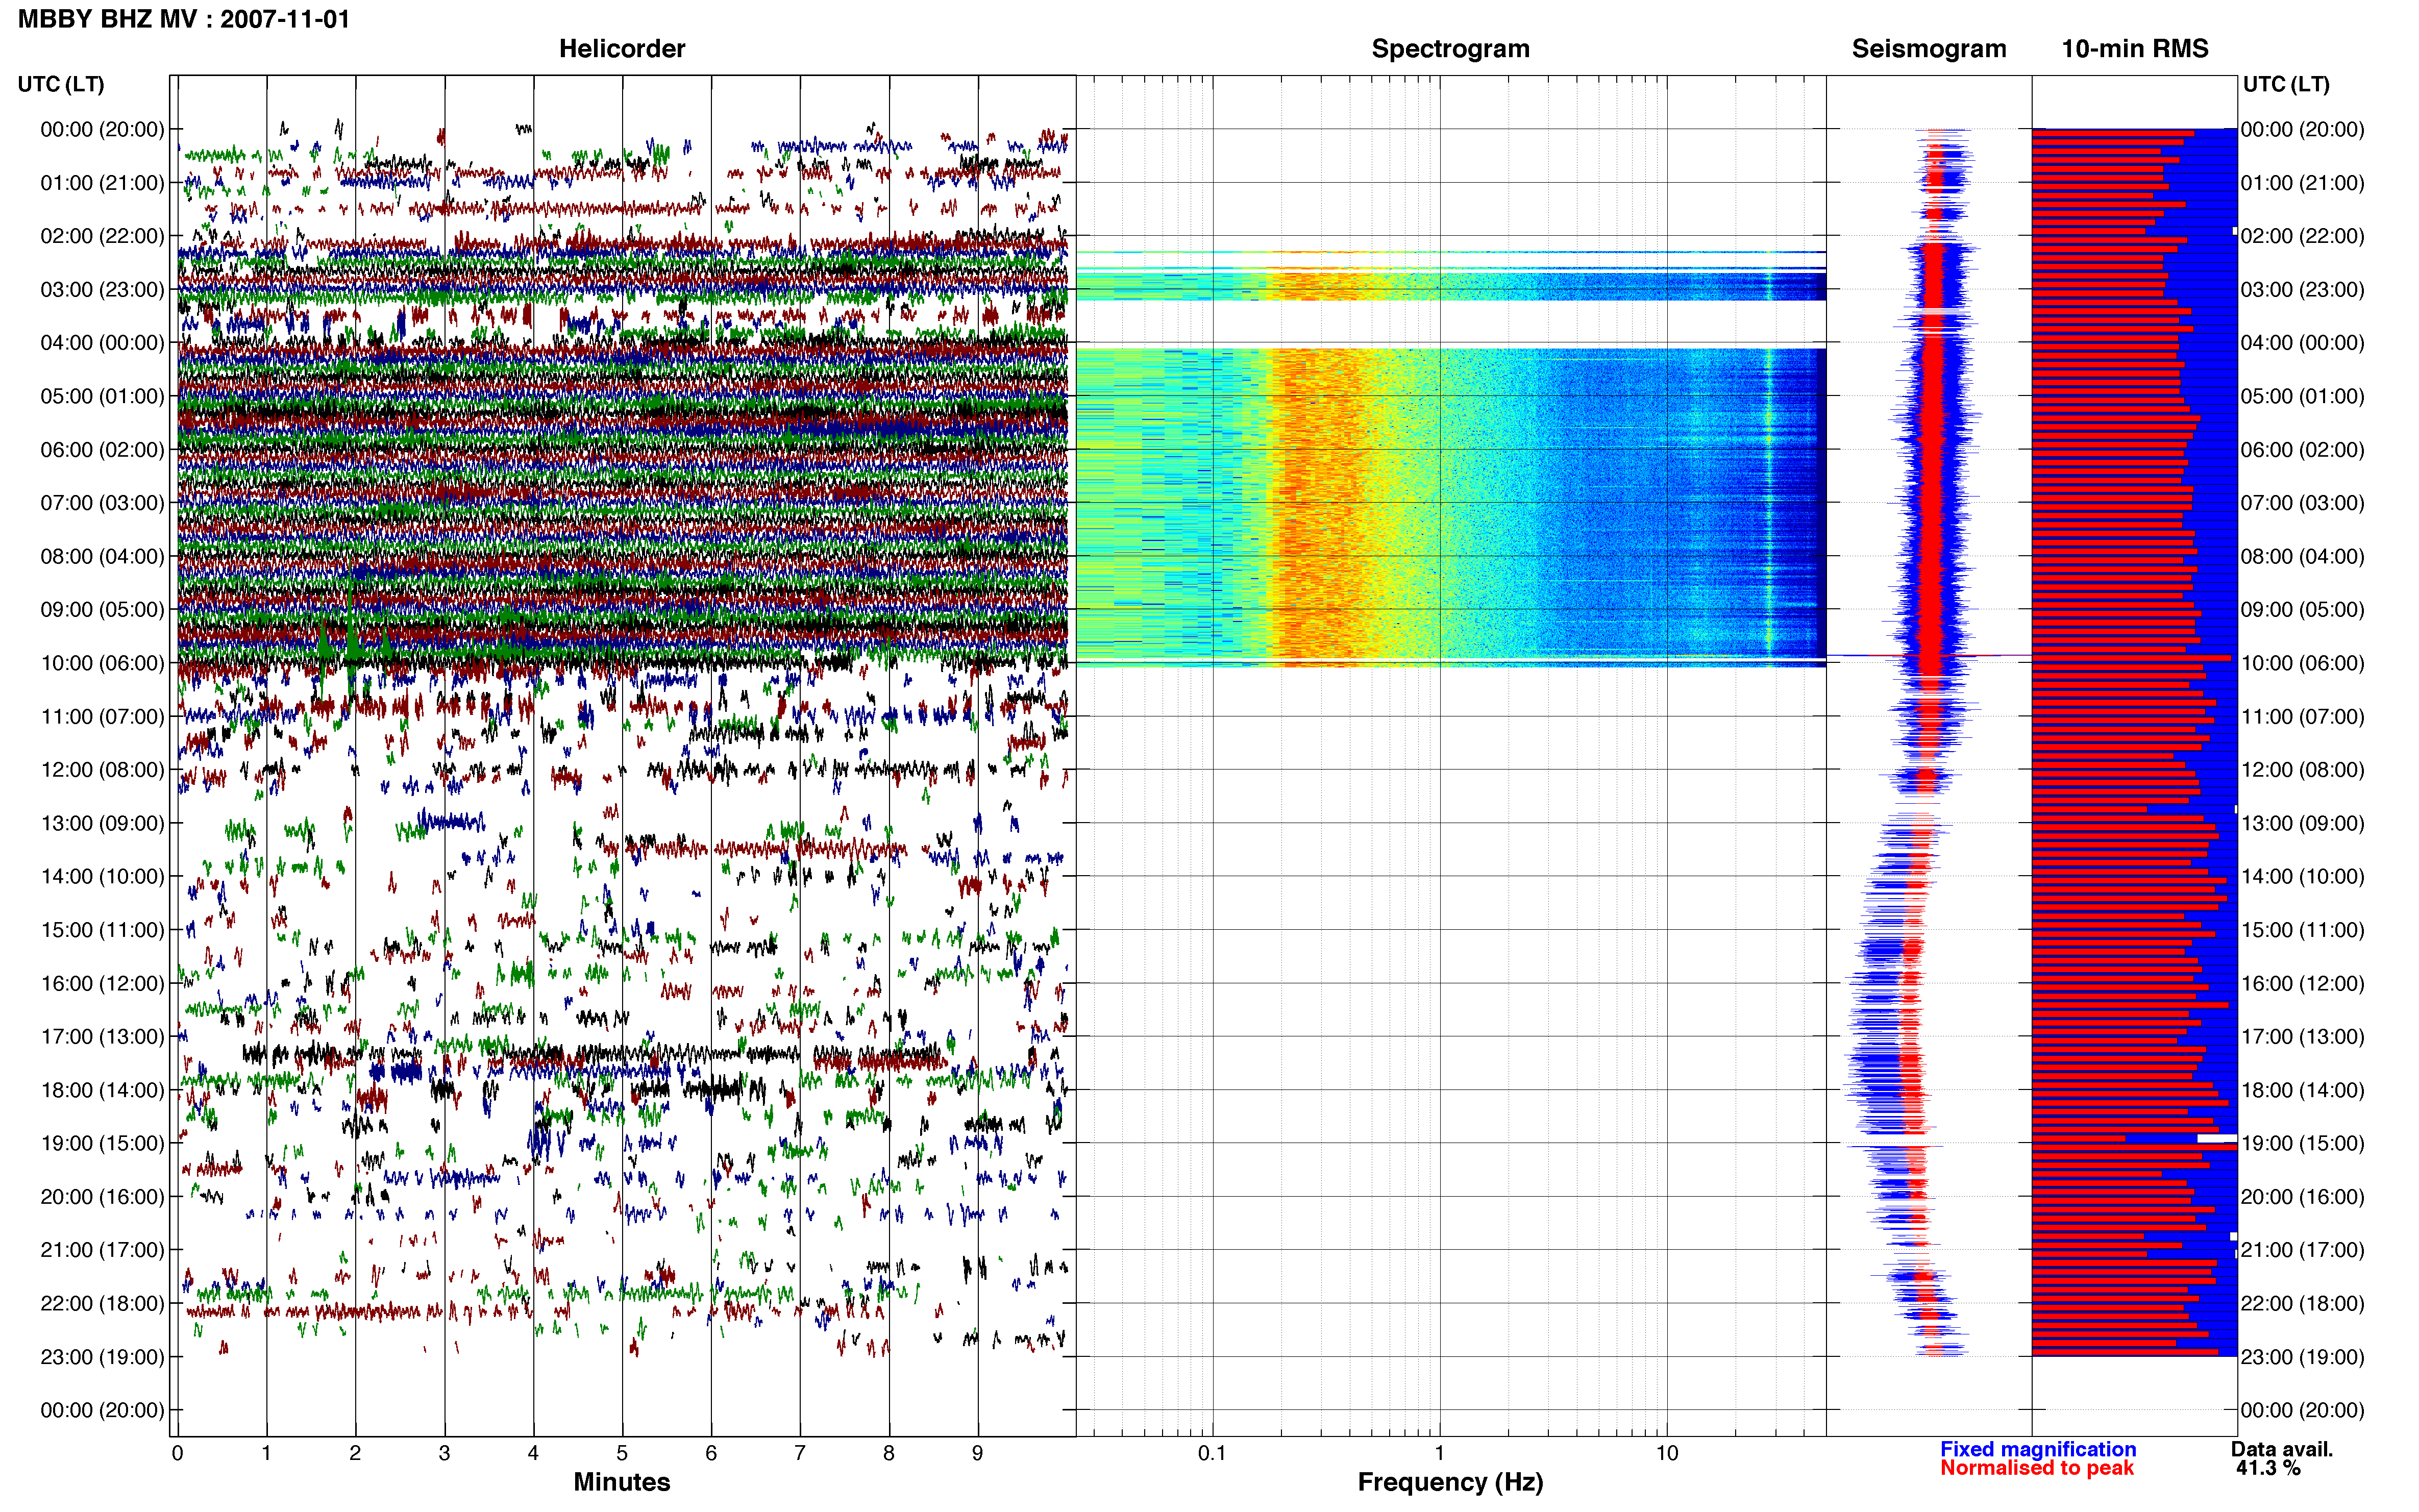Click right axis label 09:00 (05:00)
The width and height of the screenshot is (2419, 1512).
pyautogui.click(x=2303, y=610)
